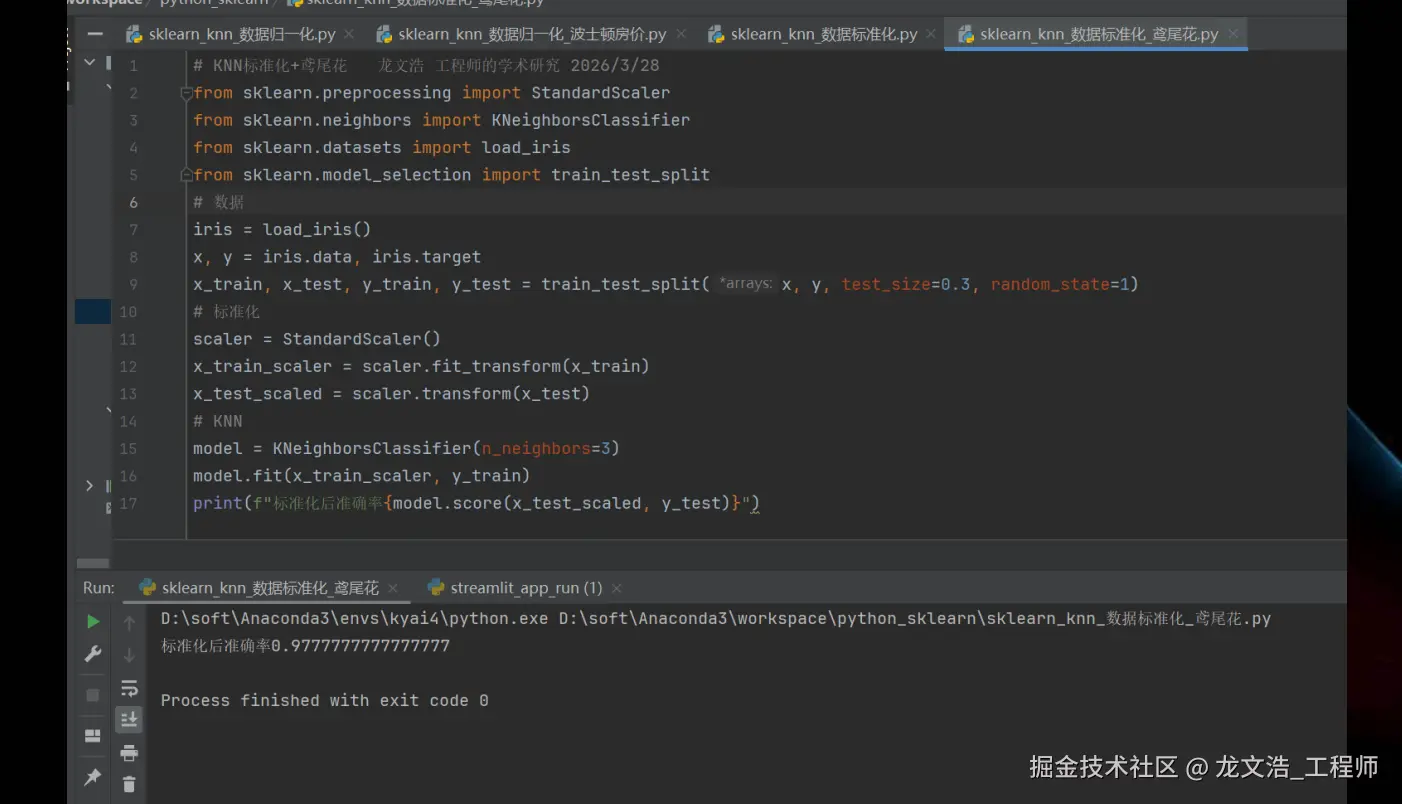1402x804 pixels.
Task: Close sklearn_knn_数据归一化.py tab
Action: tap(349, 34)
